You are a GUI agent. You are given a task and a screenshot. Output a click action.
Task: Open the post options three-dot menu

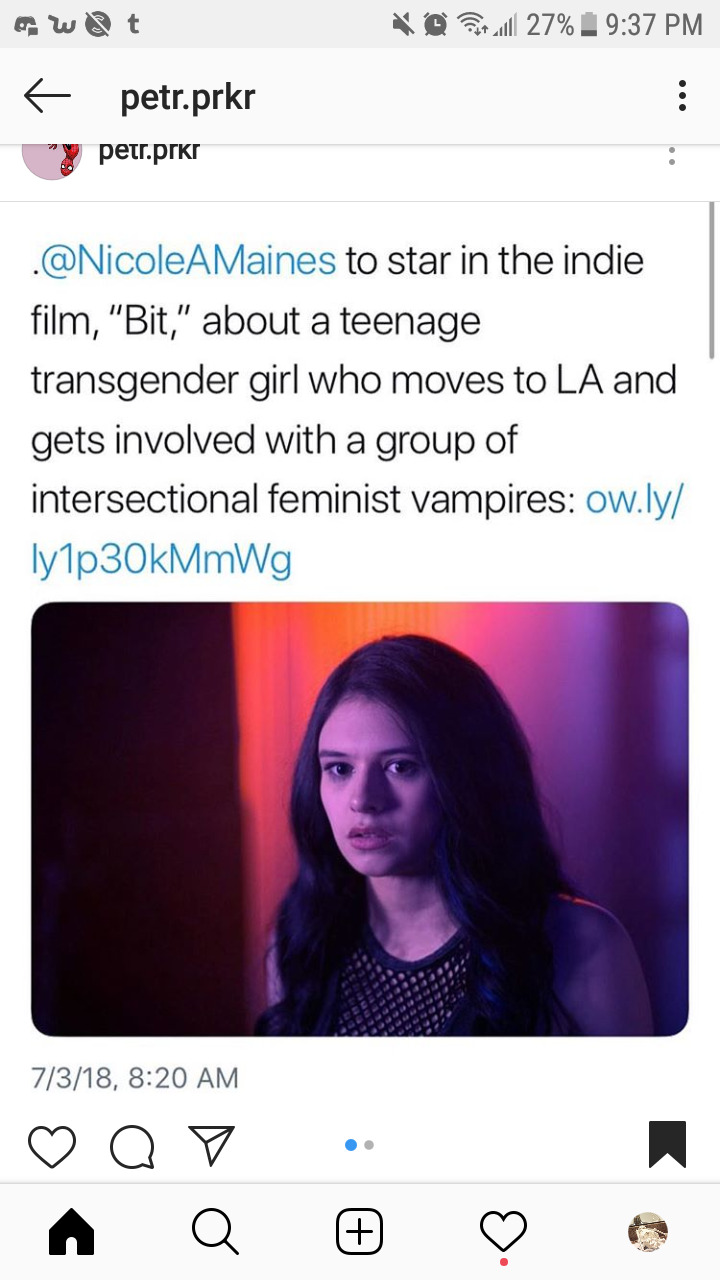[x=672, y=156]
